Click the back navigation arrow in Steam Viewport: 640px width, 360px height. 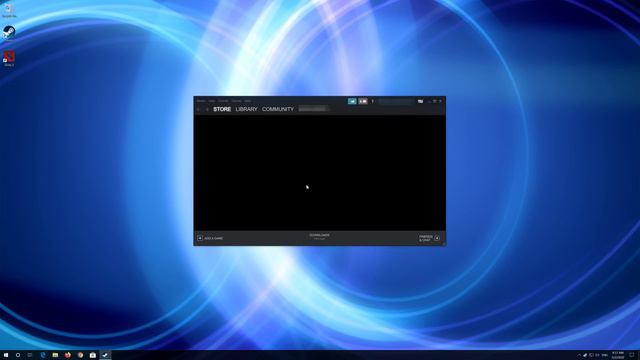[x=199, y=109]
